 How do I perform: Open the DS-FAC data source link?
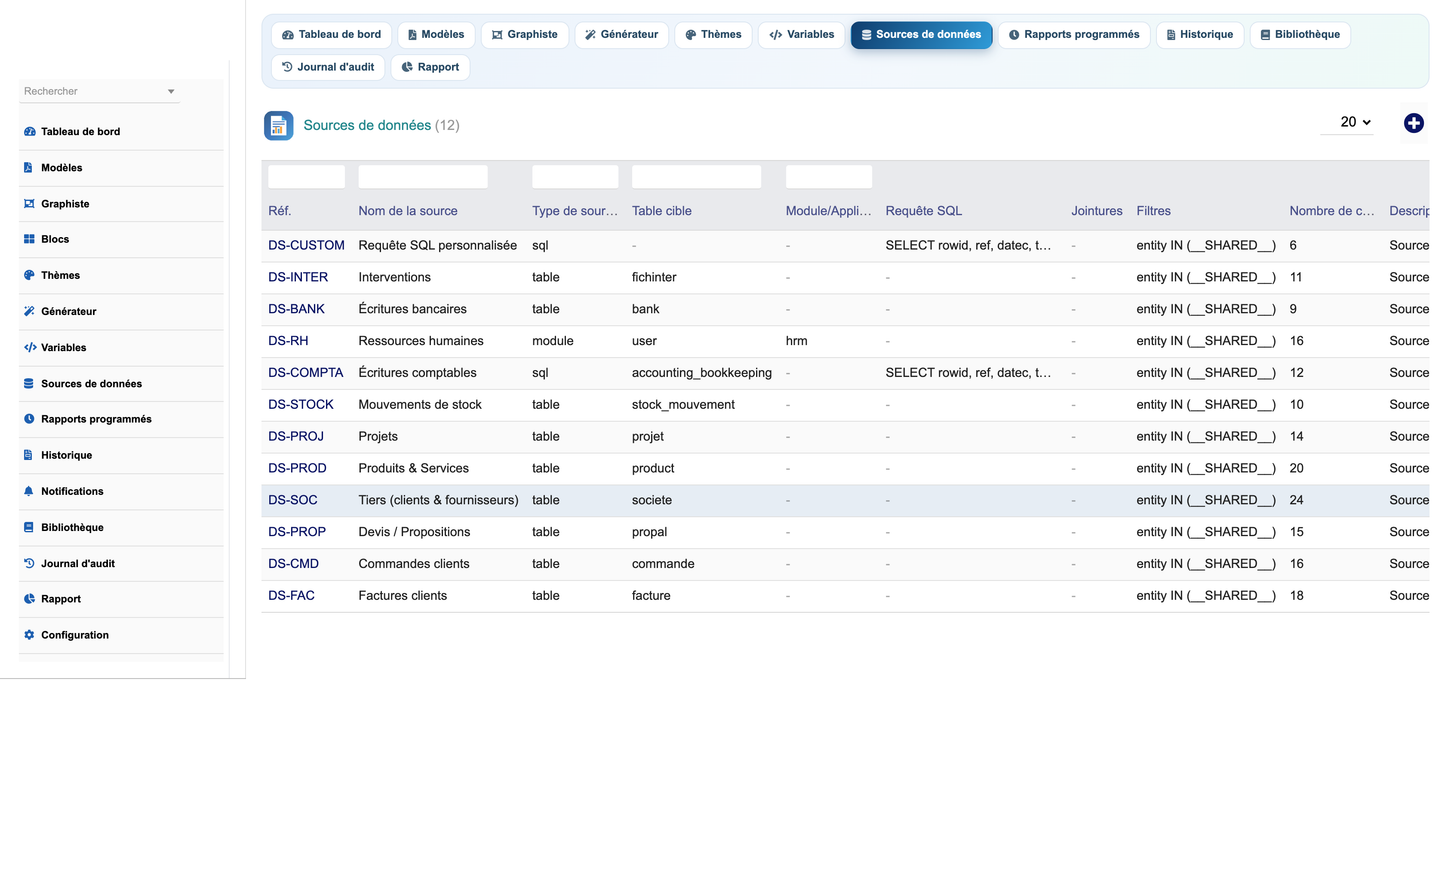coord(291,596)
